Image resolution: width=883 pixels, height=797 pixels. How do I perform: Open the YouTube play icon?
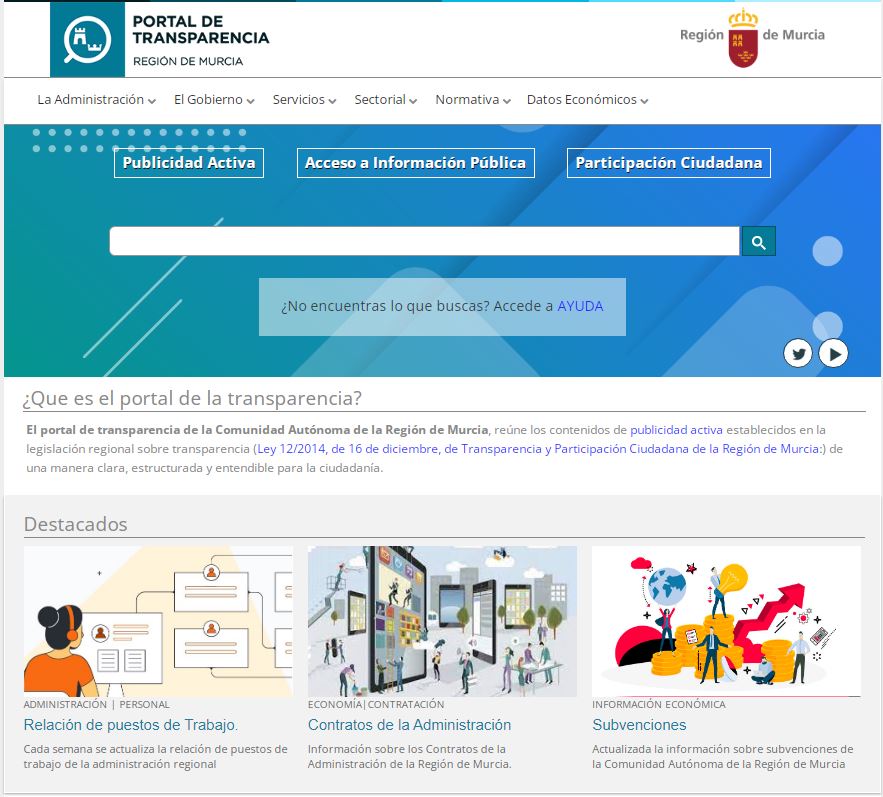pos(833,353)
